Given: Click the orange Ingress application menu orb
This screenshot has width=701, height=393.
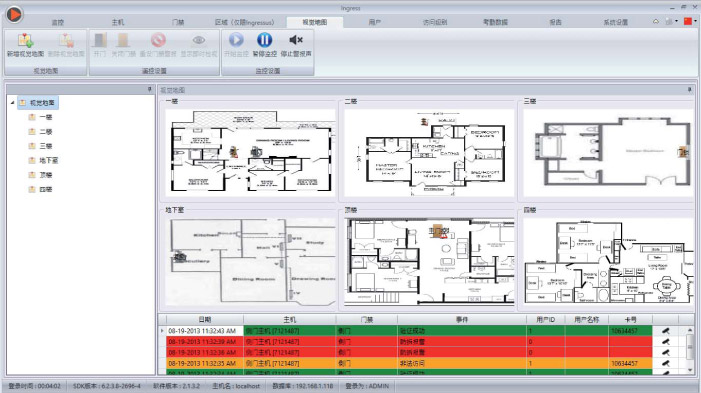Looking at the screenshot, I should click(x=14, y=14).
